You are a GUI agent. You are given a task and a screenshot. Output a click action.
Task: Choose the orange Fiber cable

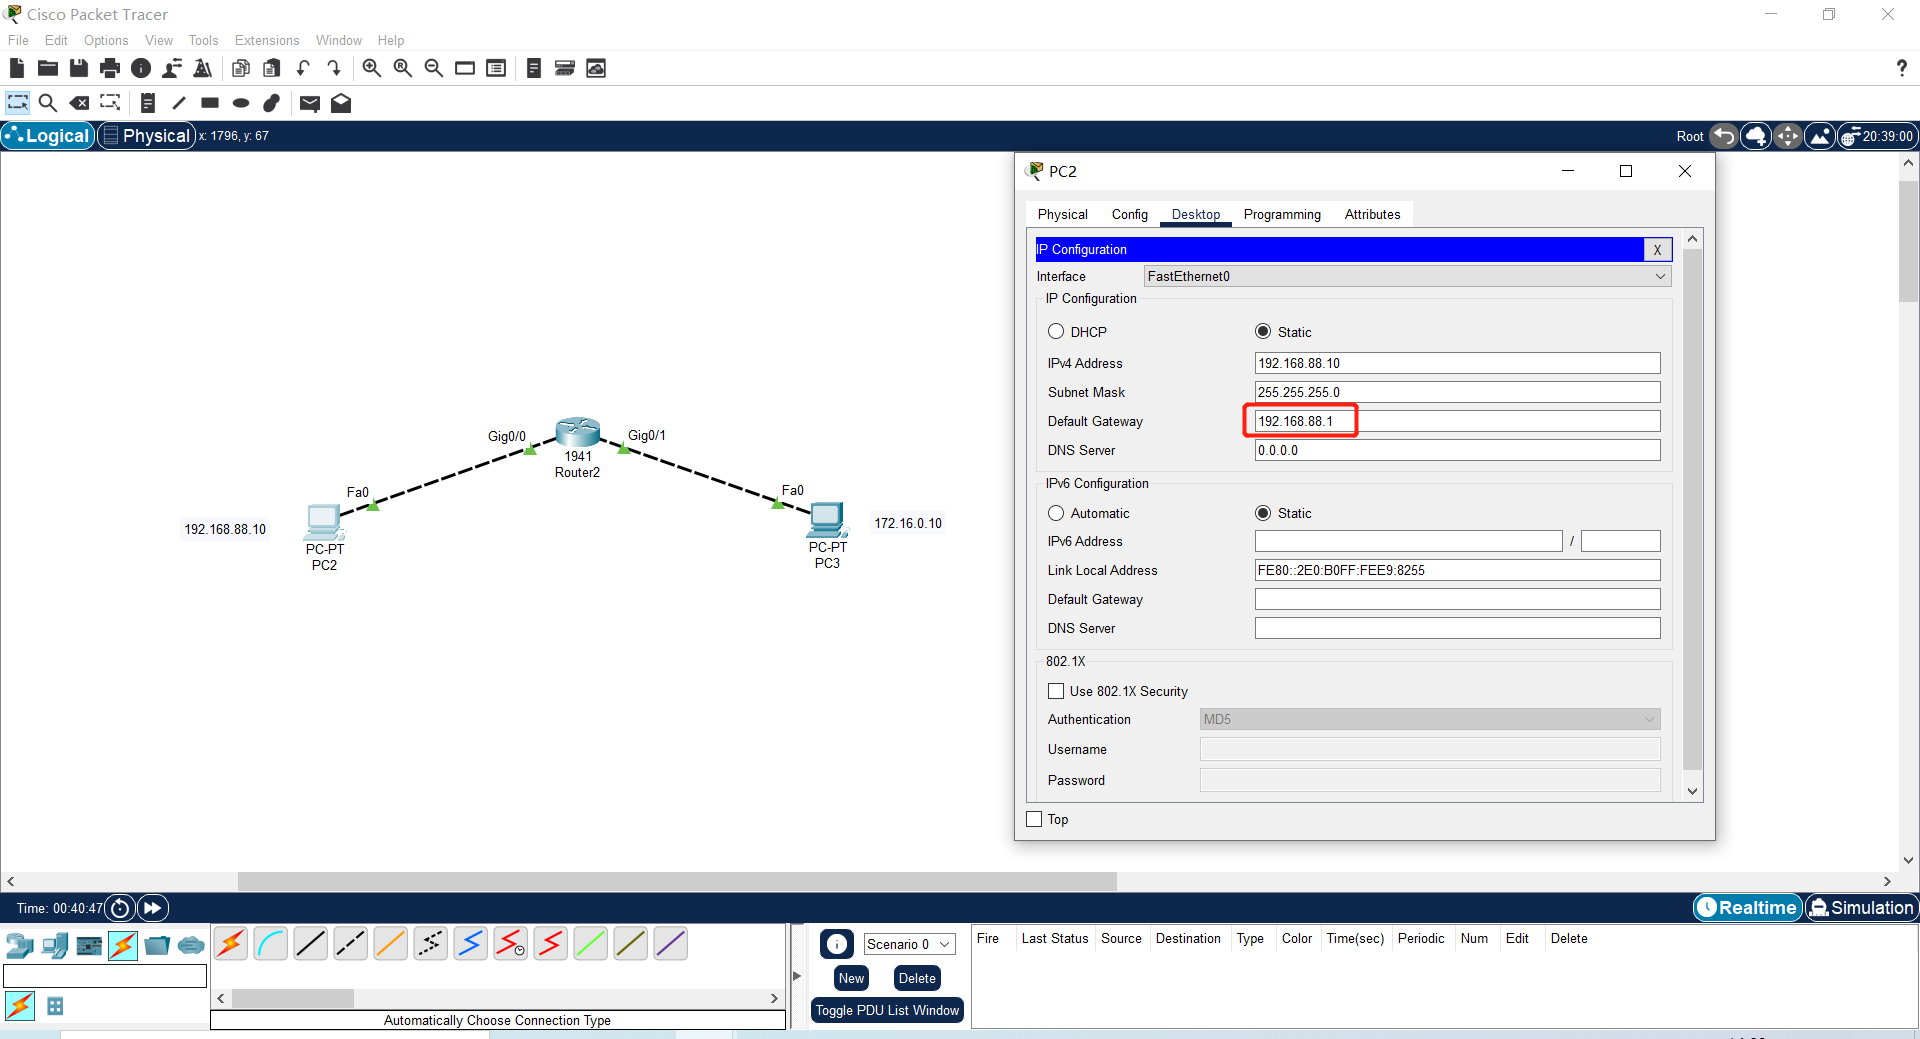click(x=391, y=943)
